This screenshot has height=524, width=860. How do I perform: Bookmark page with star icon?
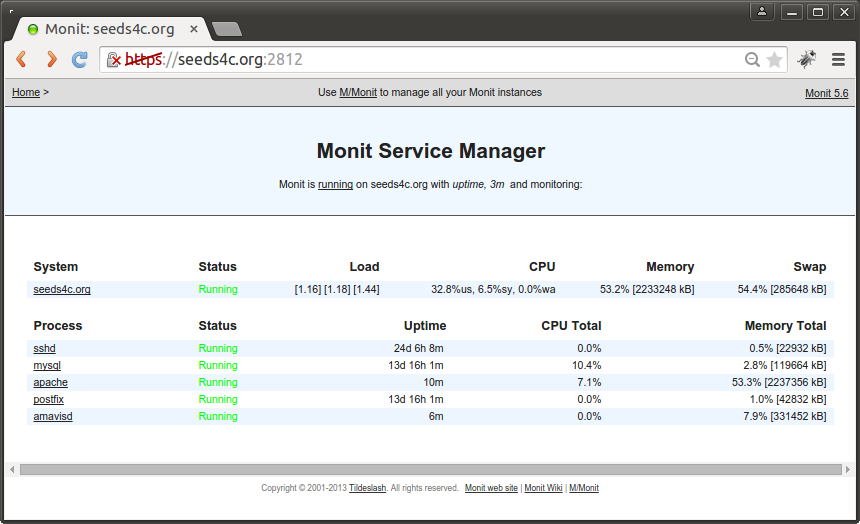click(x=774, y=60)
